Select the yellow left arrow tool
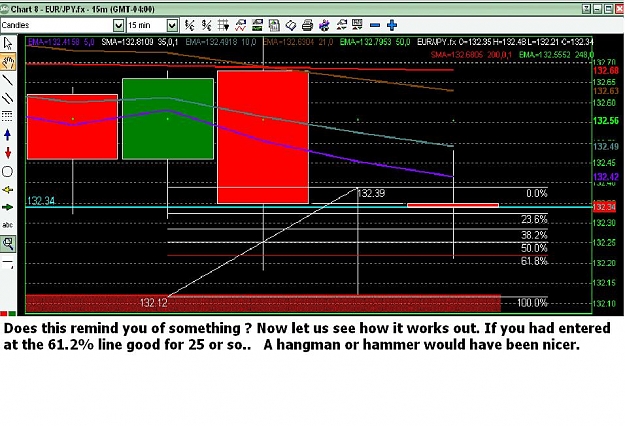The image size is (625, 426). click(x=7, y=190)
